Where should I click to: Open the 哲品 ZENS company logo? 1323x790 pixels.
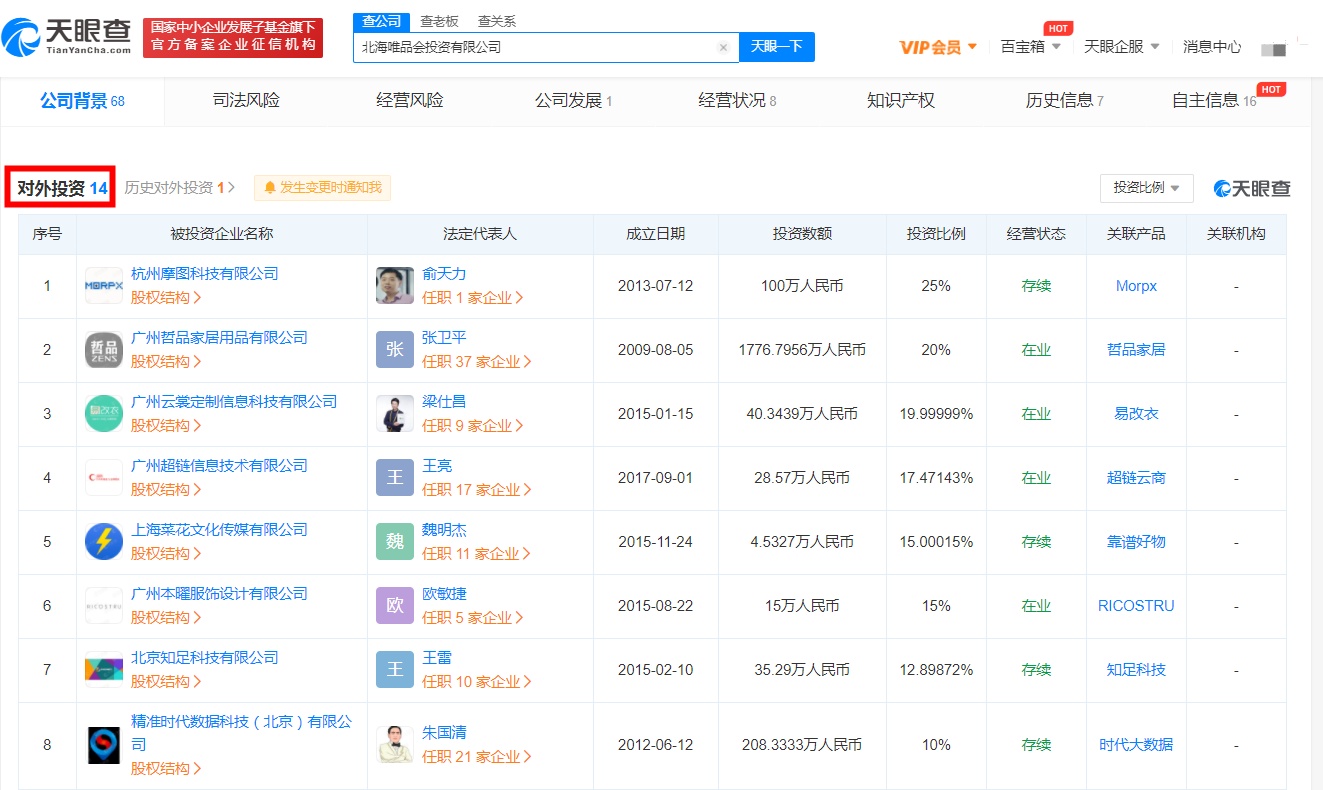point(104,350)
